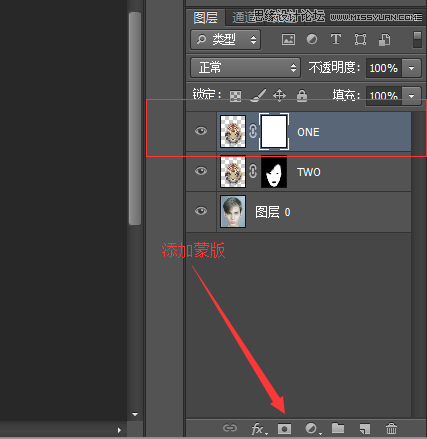Screen dimensions: 427x439
Task: Lock image pixels brush icon
Action: click(x=258, y=95)
